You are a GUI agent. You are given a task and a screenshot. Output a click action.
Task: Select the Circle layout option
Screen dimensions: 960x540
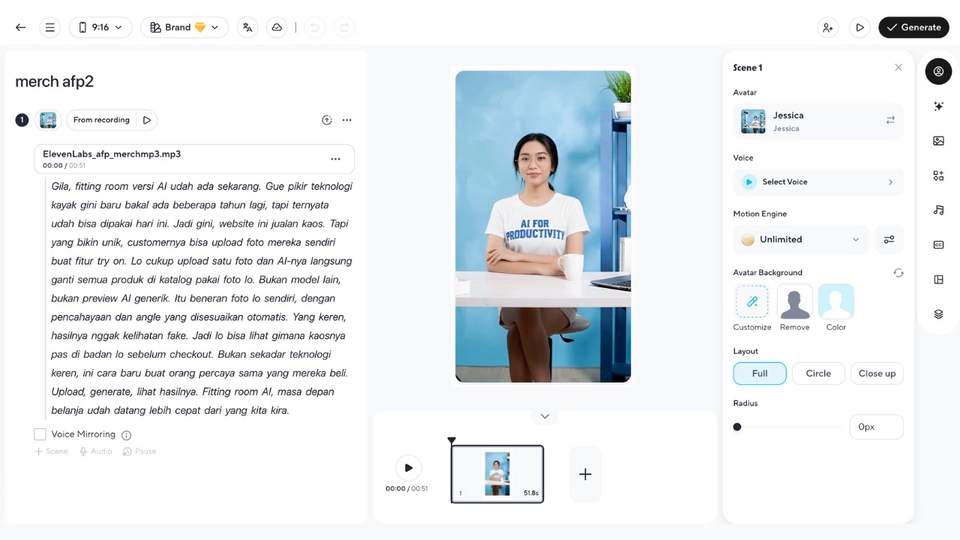pyautogui.click(x=818, y=373)
